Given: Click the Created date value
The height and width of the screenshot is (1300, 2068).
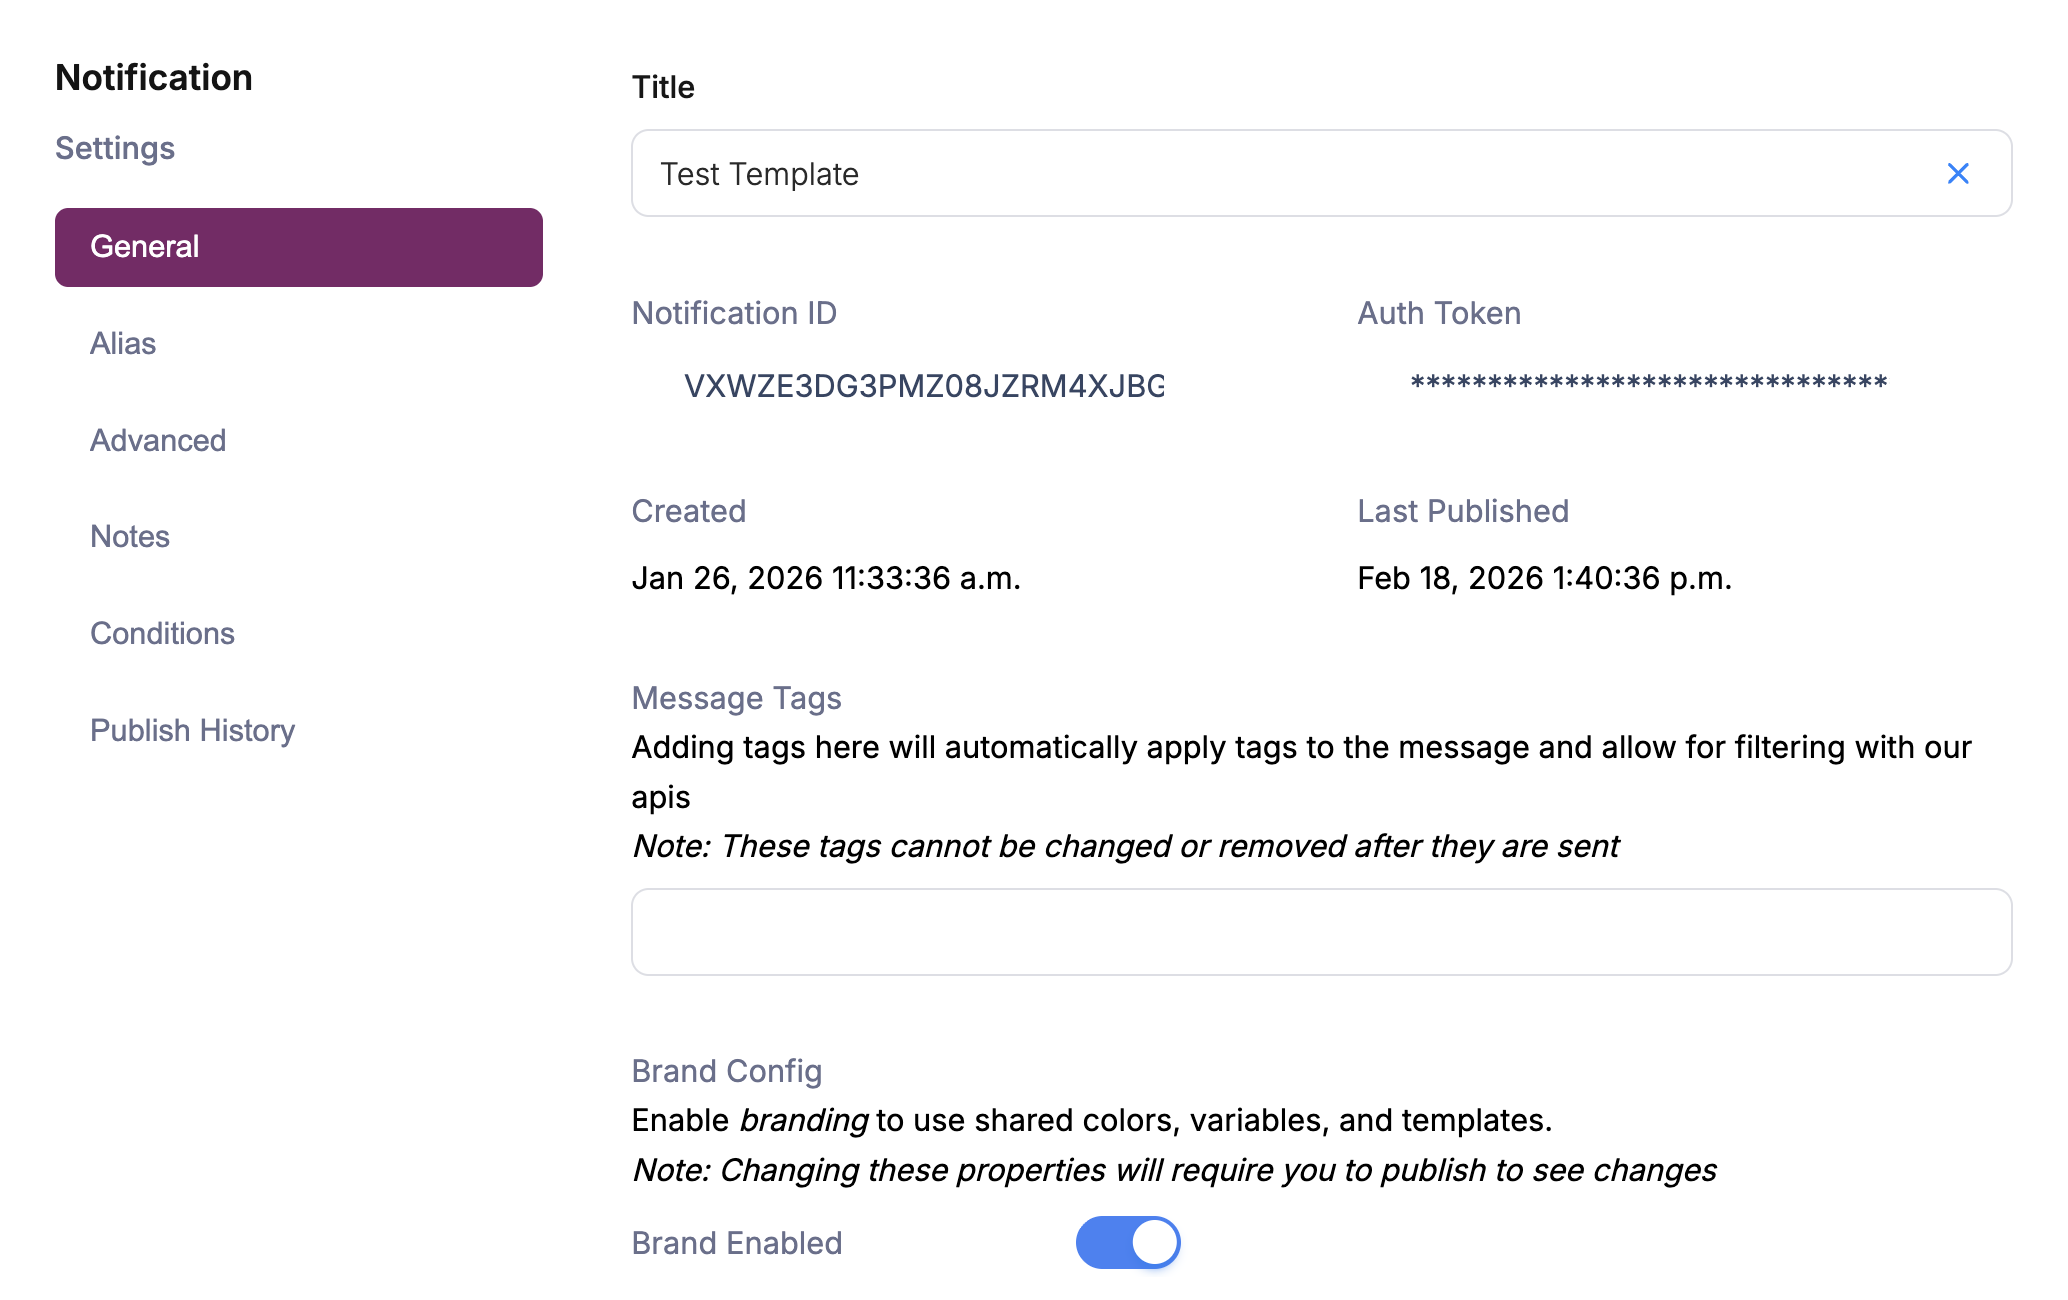Looking at the screenshot, I should tap(825, 578).
